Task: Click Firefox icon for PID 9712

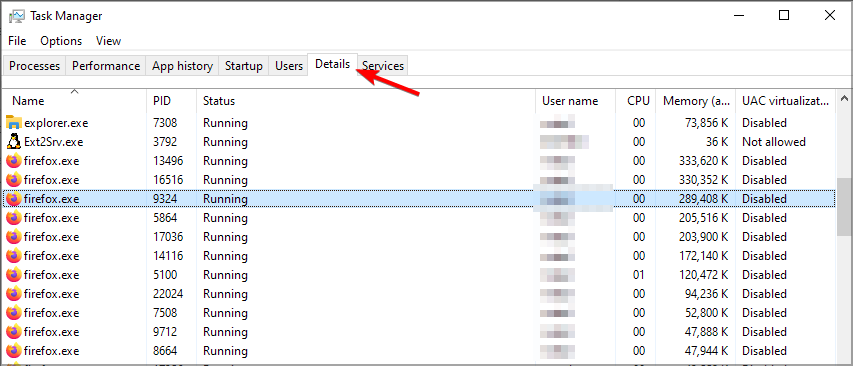Action: point(14,332)
